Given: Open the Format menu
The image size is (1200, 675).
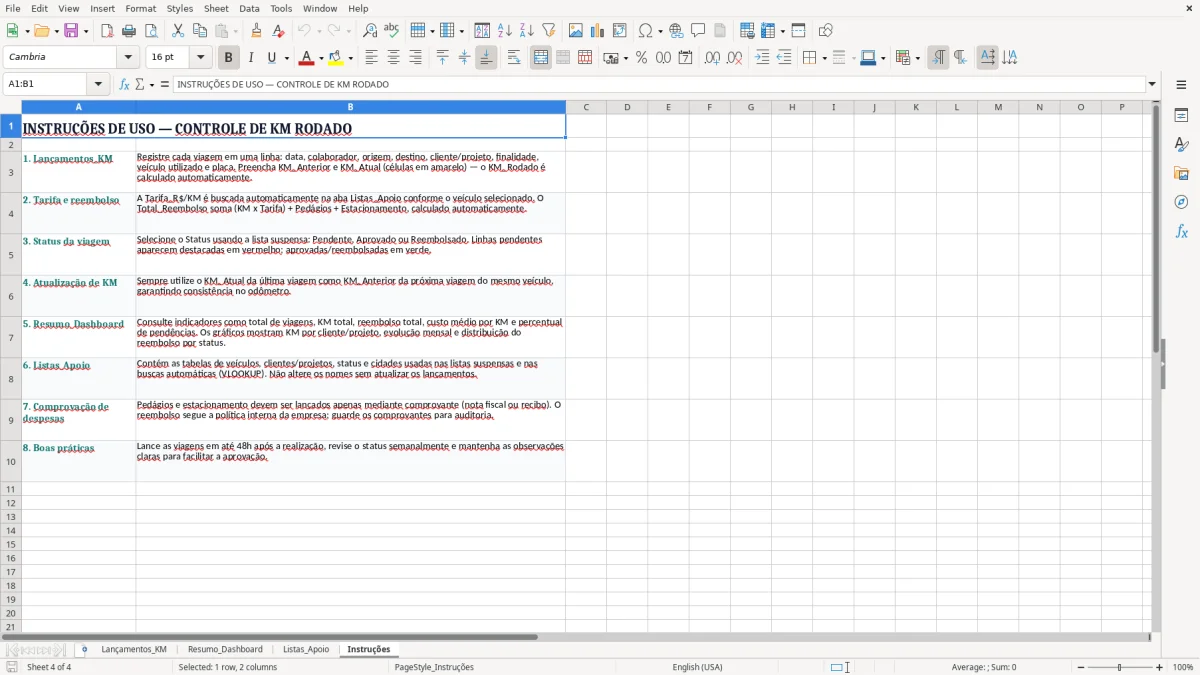Looking at the screenshot, I should pos(141,8).
